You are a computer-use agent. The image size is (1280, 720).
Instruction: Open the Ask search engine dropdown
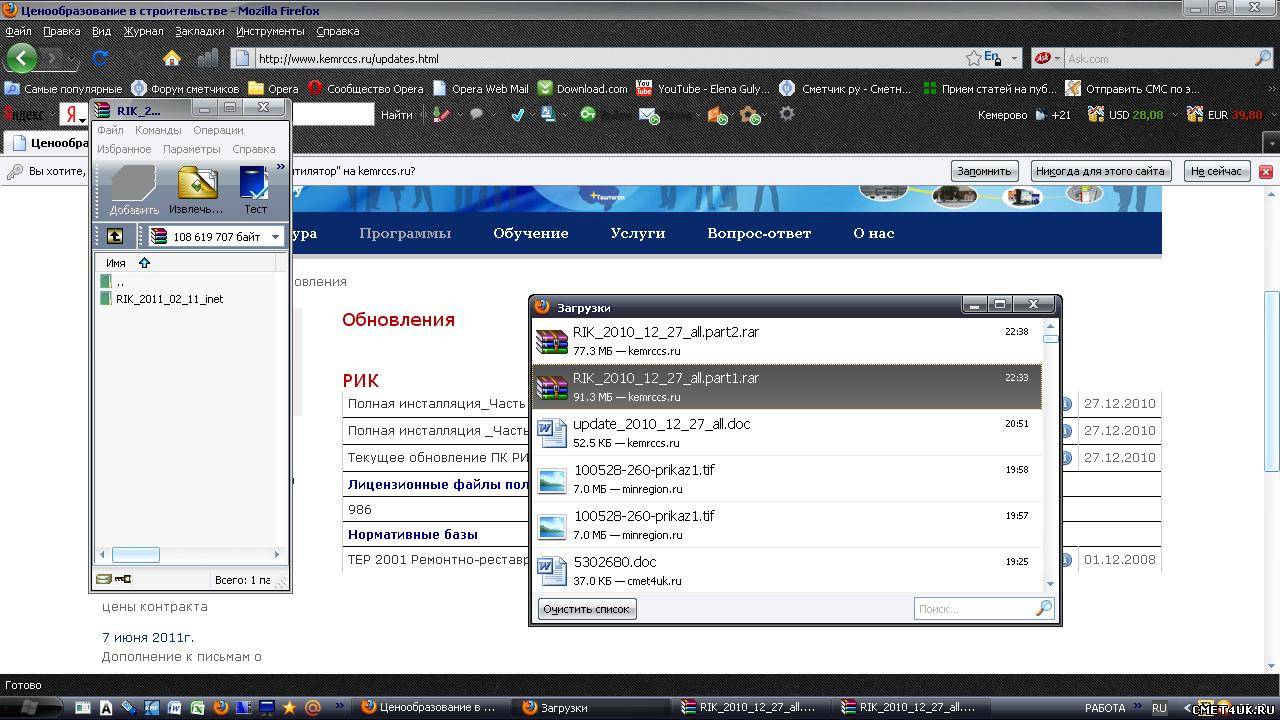[x=1047, y=58]
